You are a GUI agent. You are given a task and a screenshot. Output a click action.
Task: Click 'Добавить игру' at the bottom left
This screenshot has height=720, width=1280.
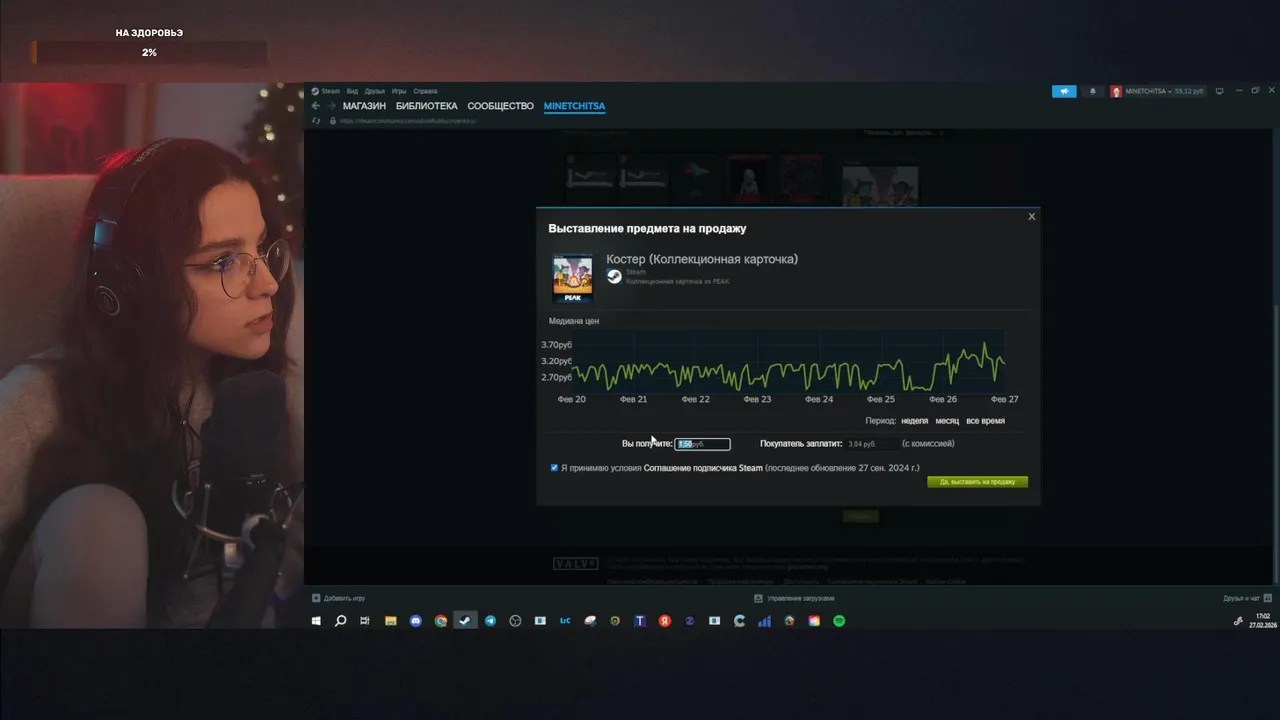(338, 598)
